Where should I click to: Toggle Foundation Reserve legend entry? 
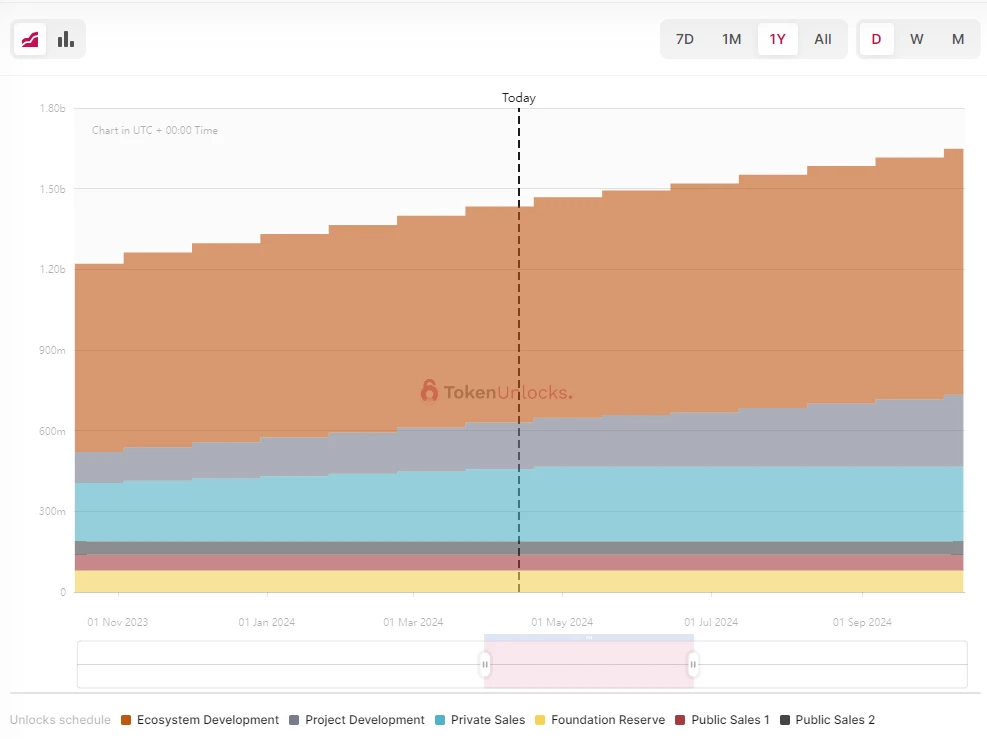tap(599, 720)
